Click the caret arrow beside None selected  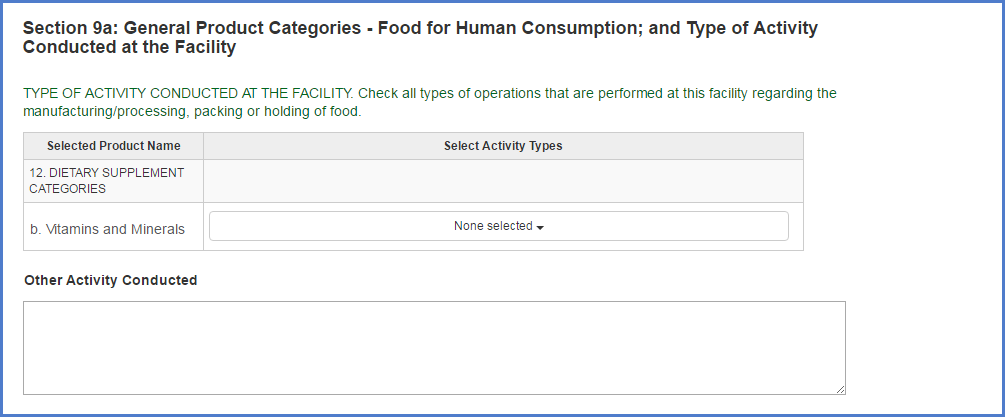coord(540,228)
